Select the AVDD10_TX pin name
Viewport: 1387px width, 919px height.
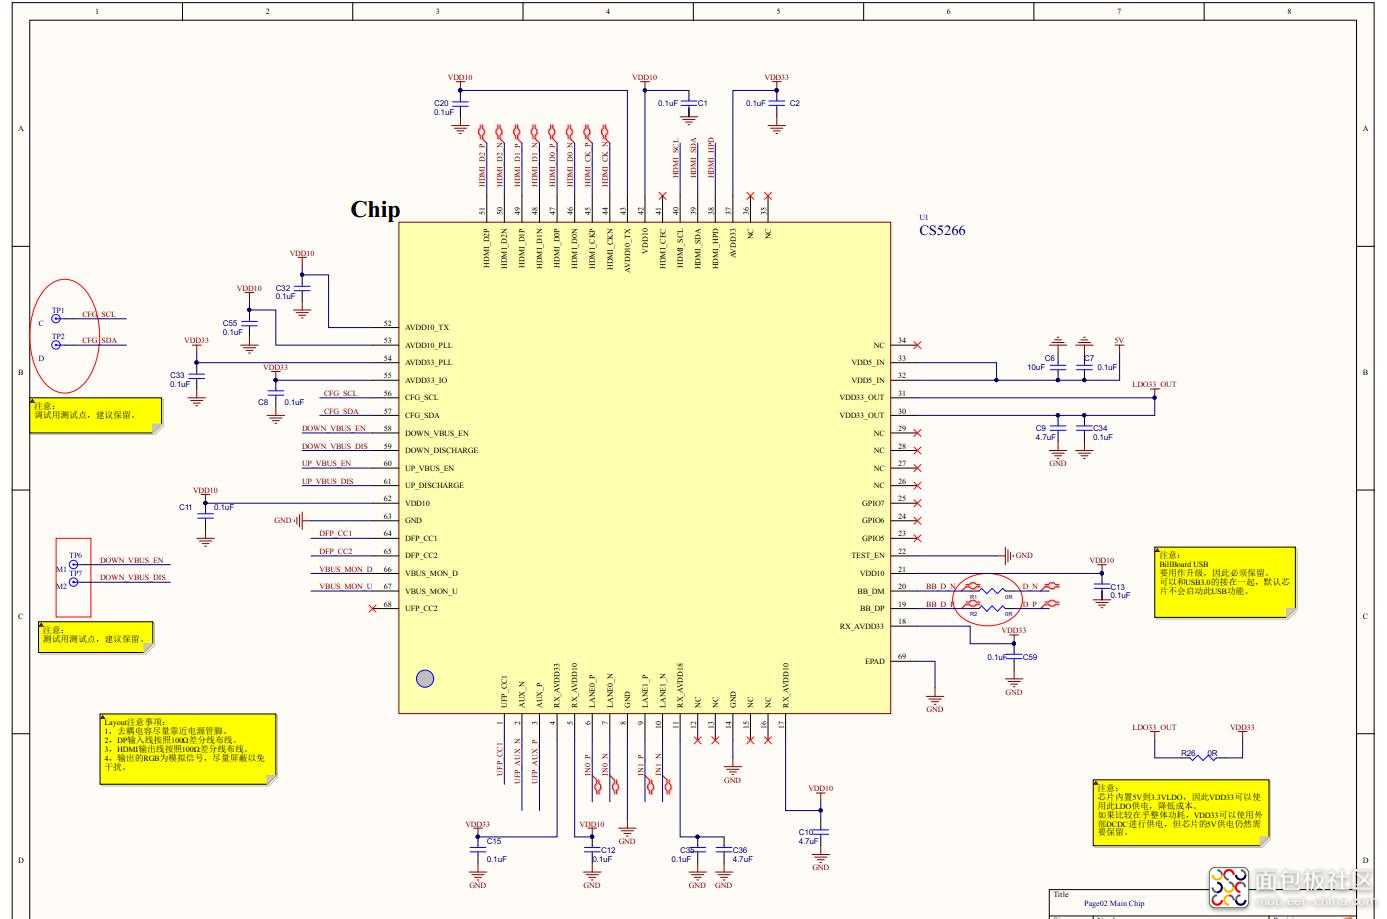click(x=427, y=328)
